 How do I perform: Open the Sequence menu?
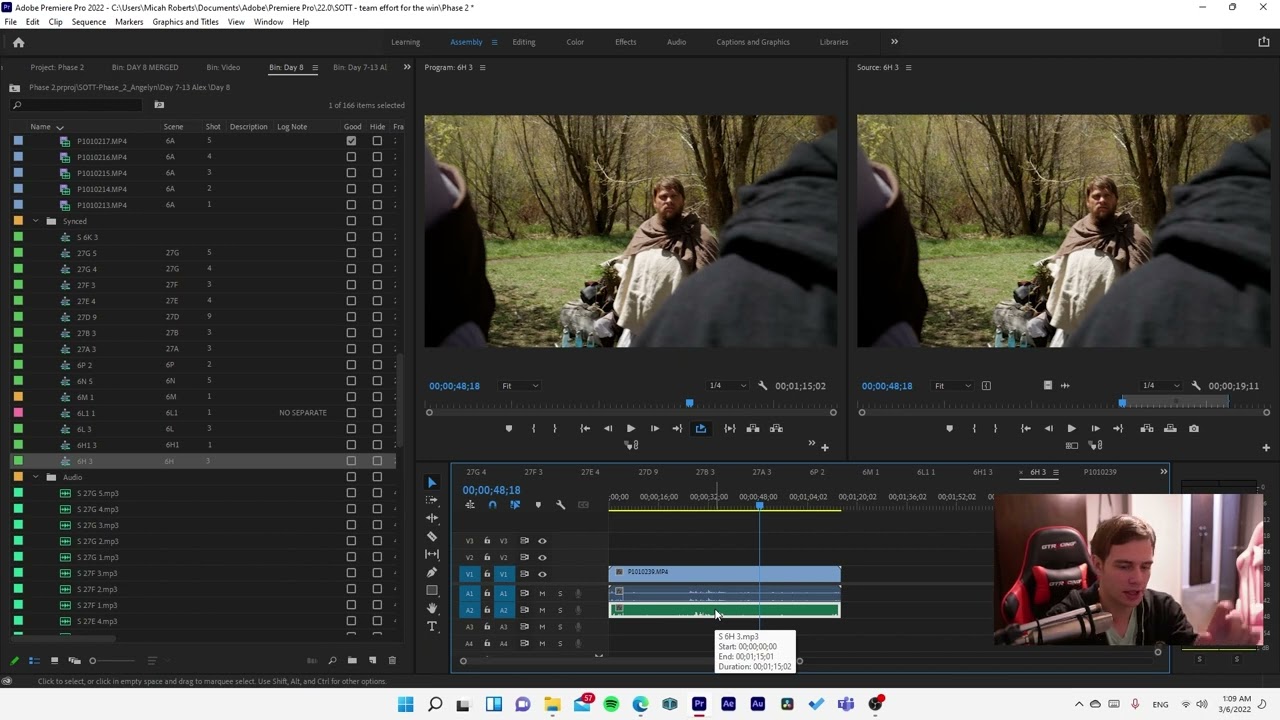pyautogui.click(x=88, y=22)
